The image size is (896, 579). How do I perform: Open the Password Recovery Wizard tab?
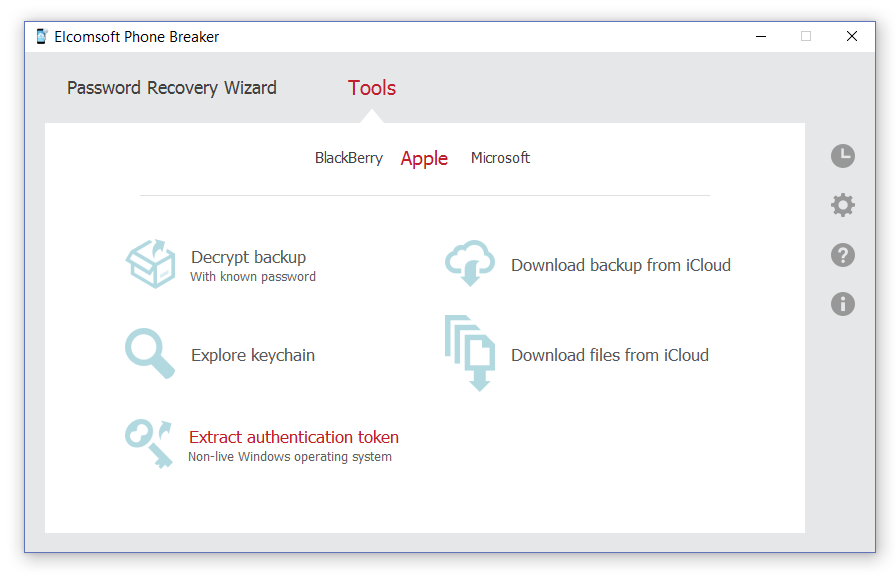[171, 88]
